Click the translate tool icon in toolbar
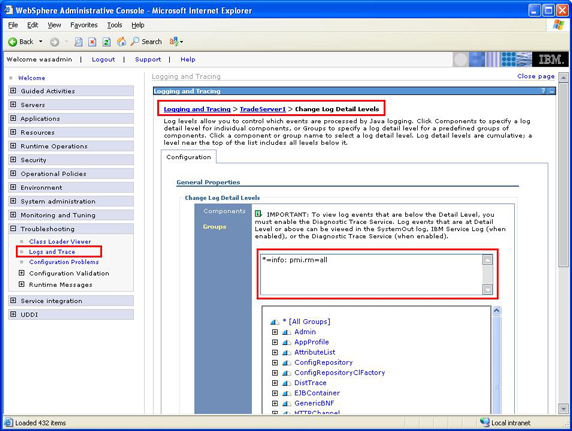 tap(174, 42)
